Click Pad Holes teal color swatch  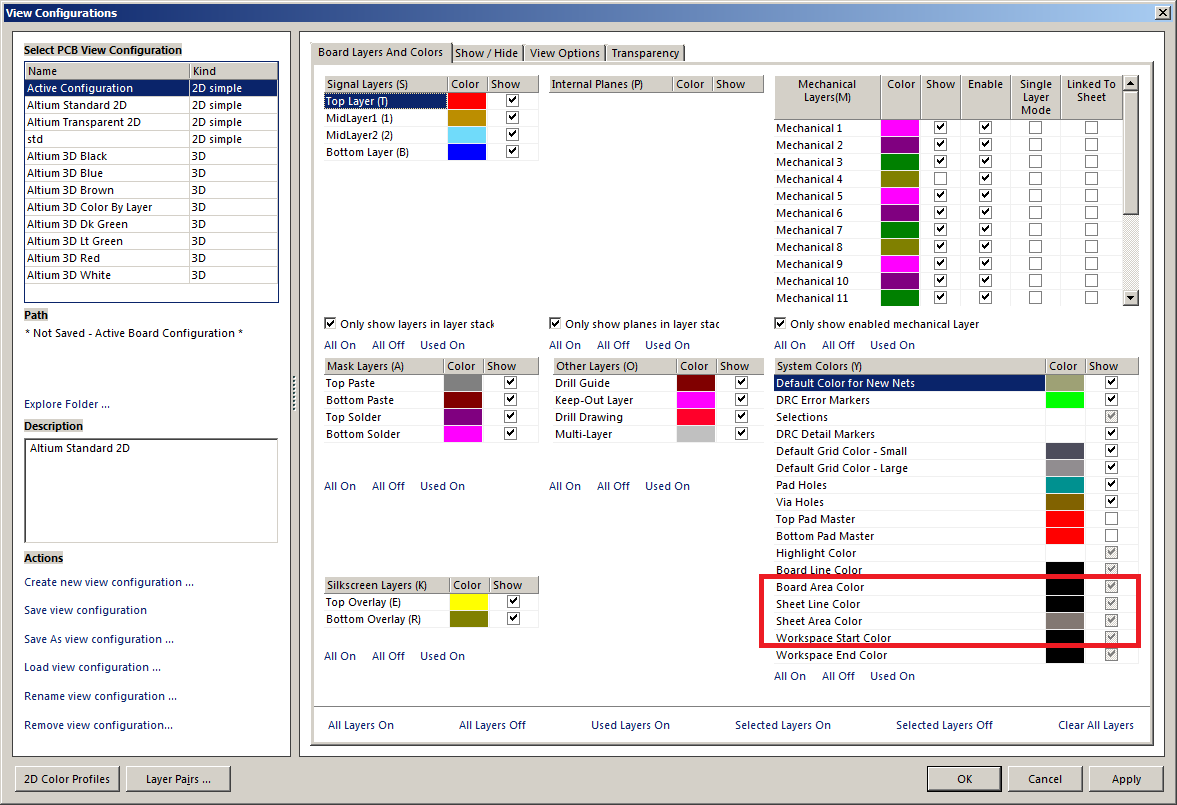1064,485
